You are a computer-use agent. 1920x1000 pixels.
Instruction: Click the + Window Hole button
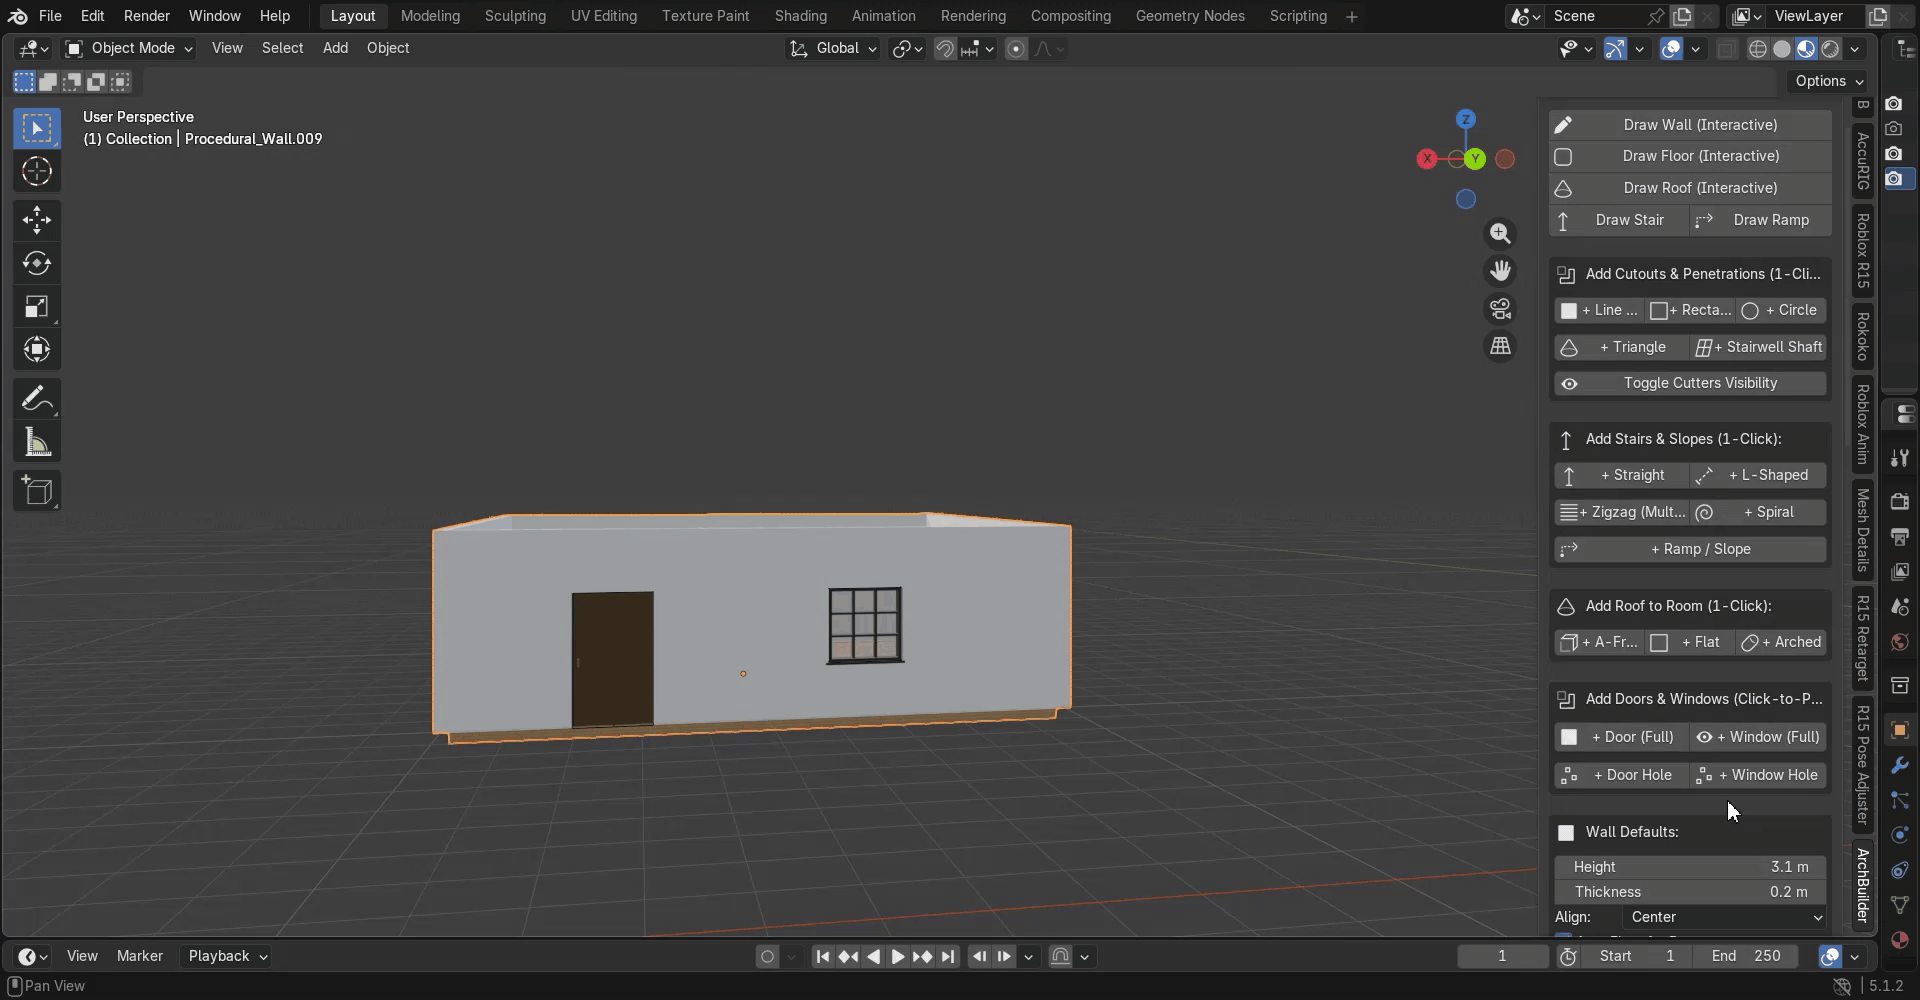coord(1759,775)
